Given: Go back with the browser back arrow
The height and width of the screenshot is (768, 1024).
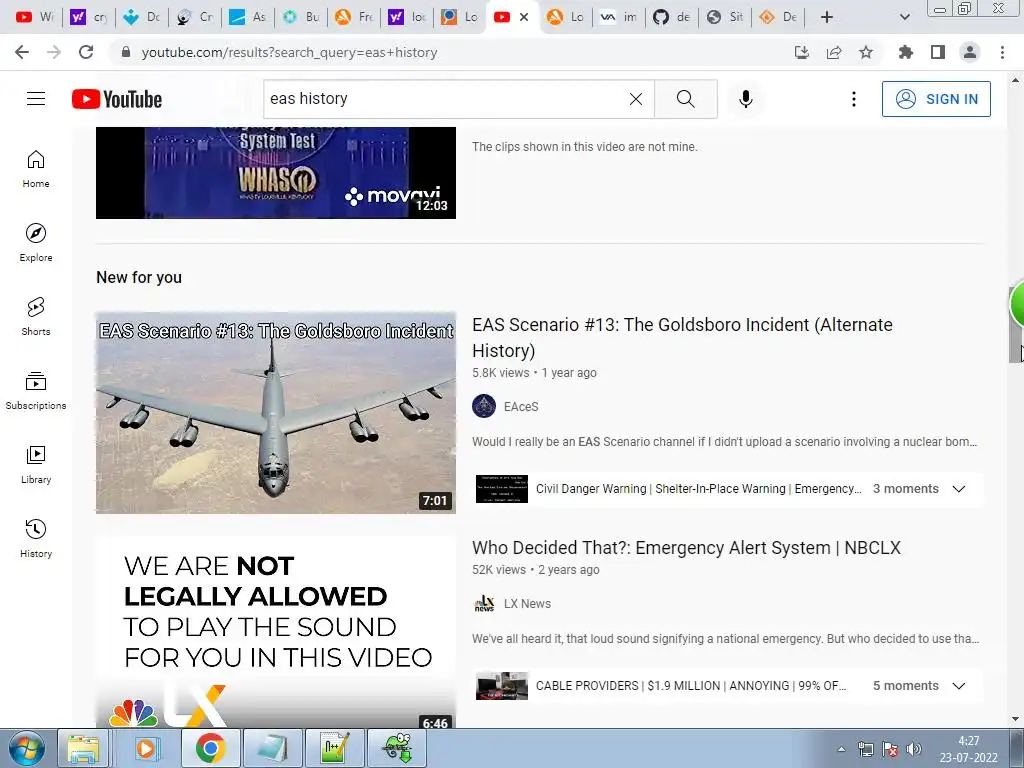Looking at the screenshot, I should tap(22, 52).
